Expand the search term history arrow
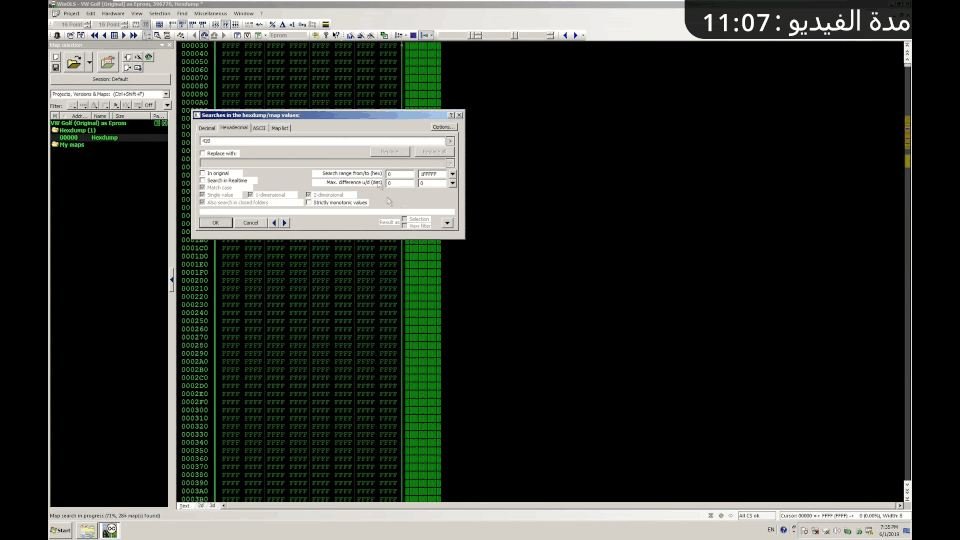The height and width of the screenshot is (540, 960). tap(450, 141)
